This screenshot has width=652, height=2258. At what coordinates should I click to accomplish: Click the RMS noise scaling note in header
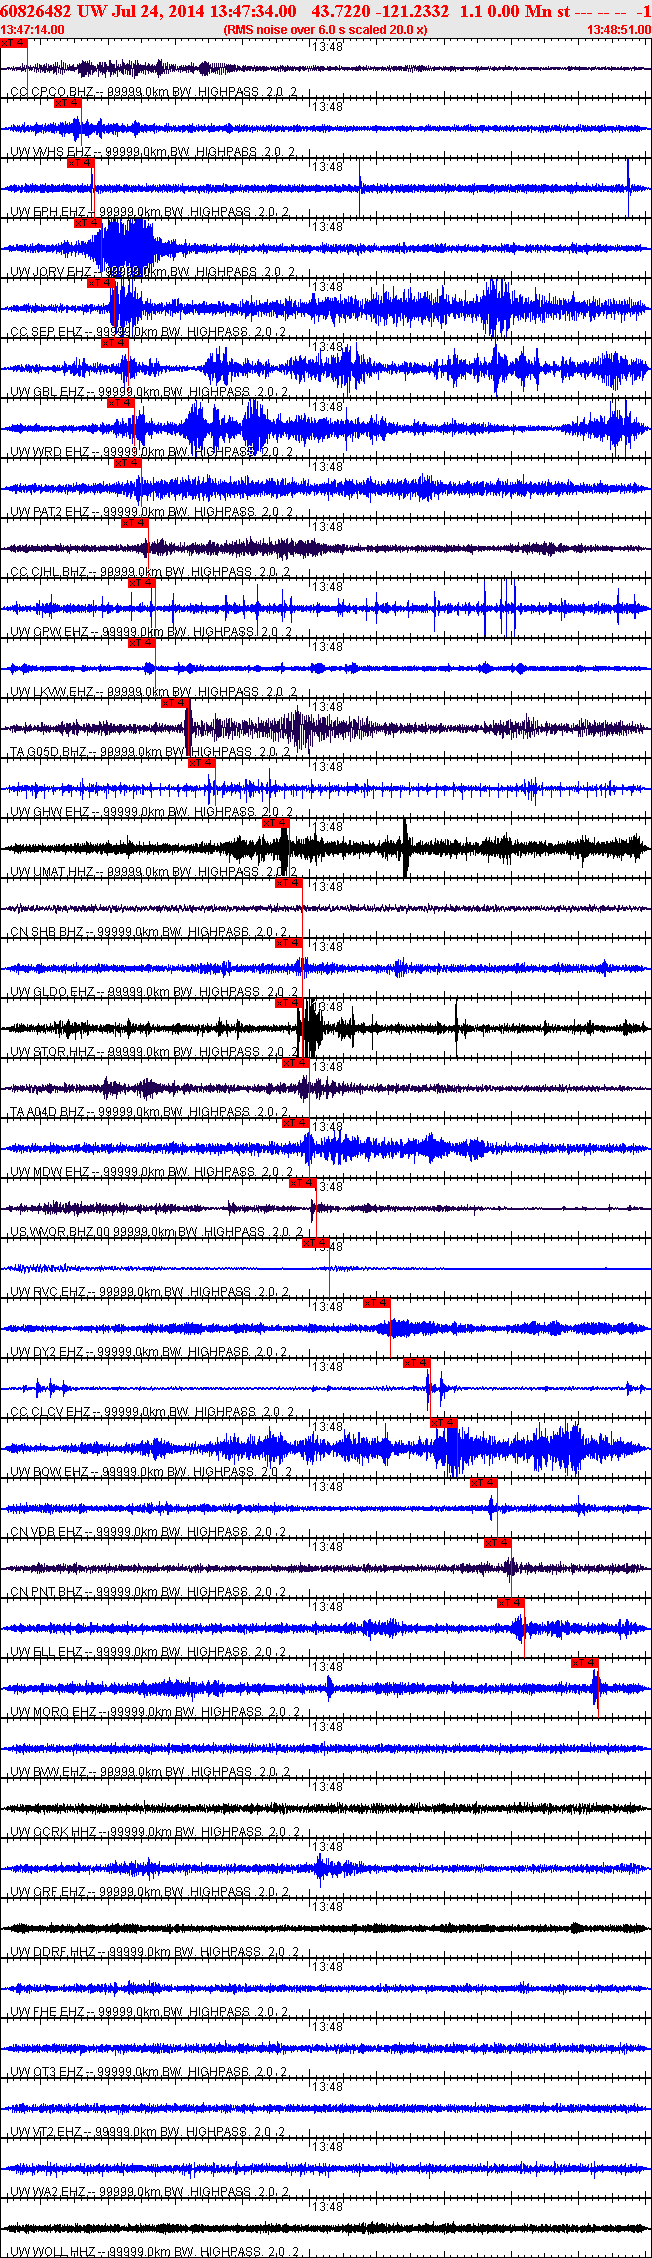[x=326, y=29]
